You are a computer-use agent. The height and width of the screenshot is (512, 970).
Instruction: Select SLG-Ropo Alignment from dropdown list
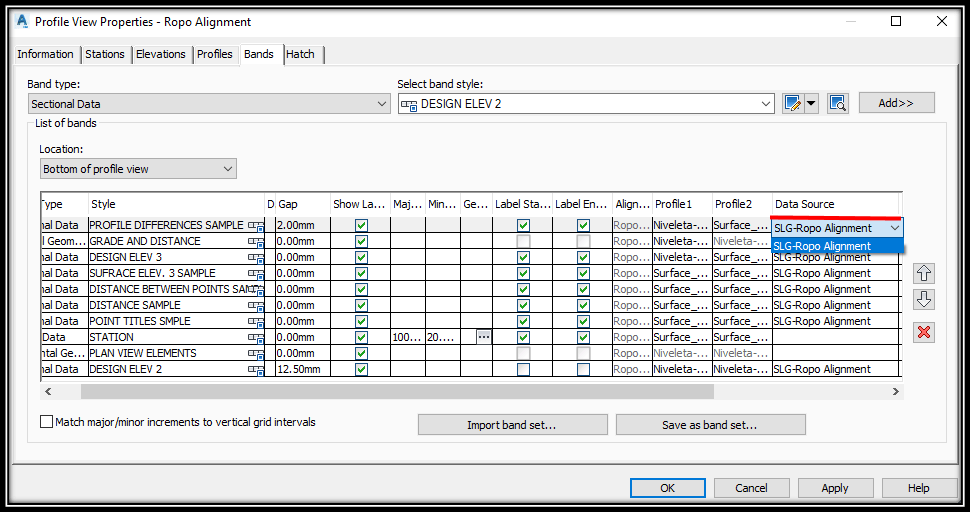(x=838, y=246)
